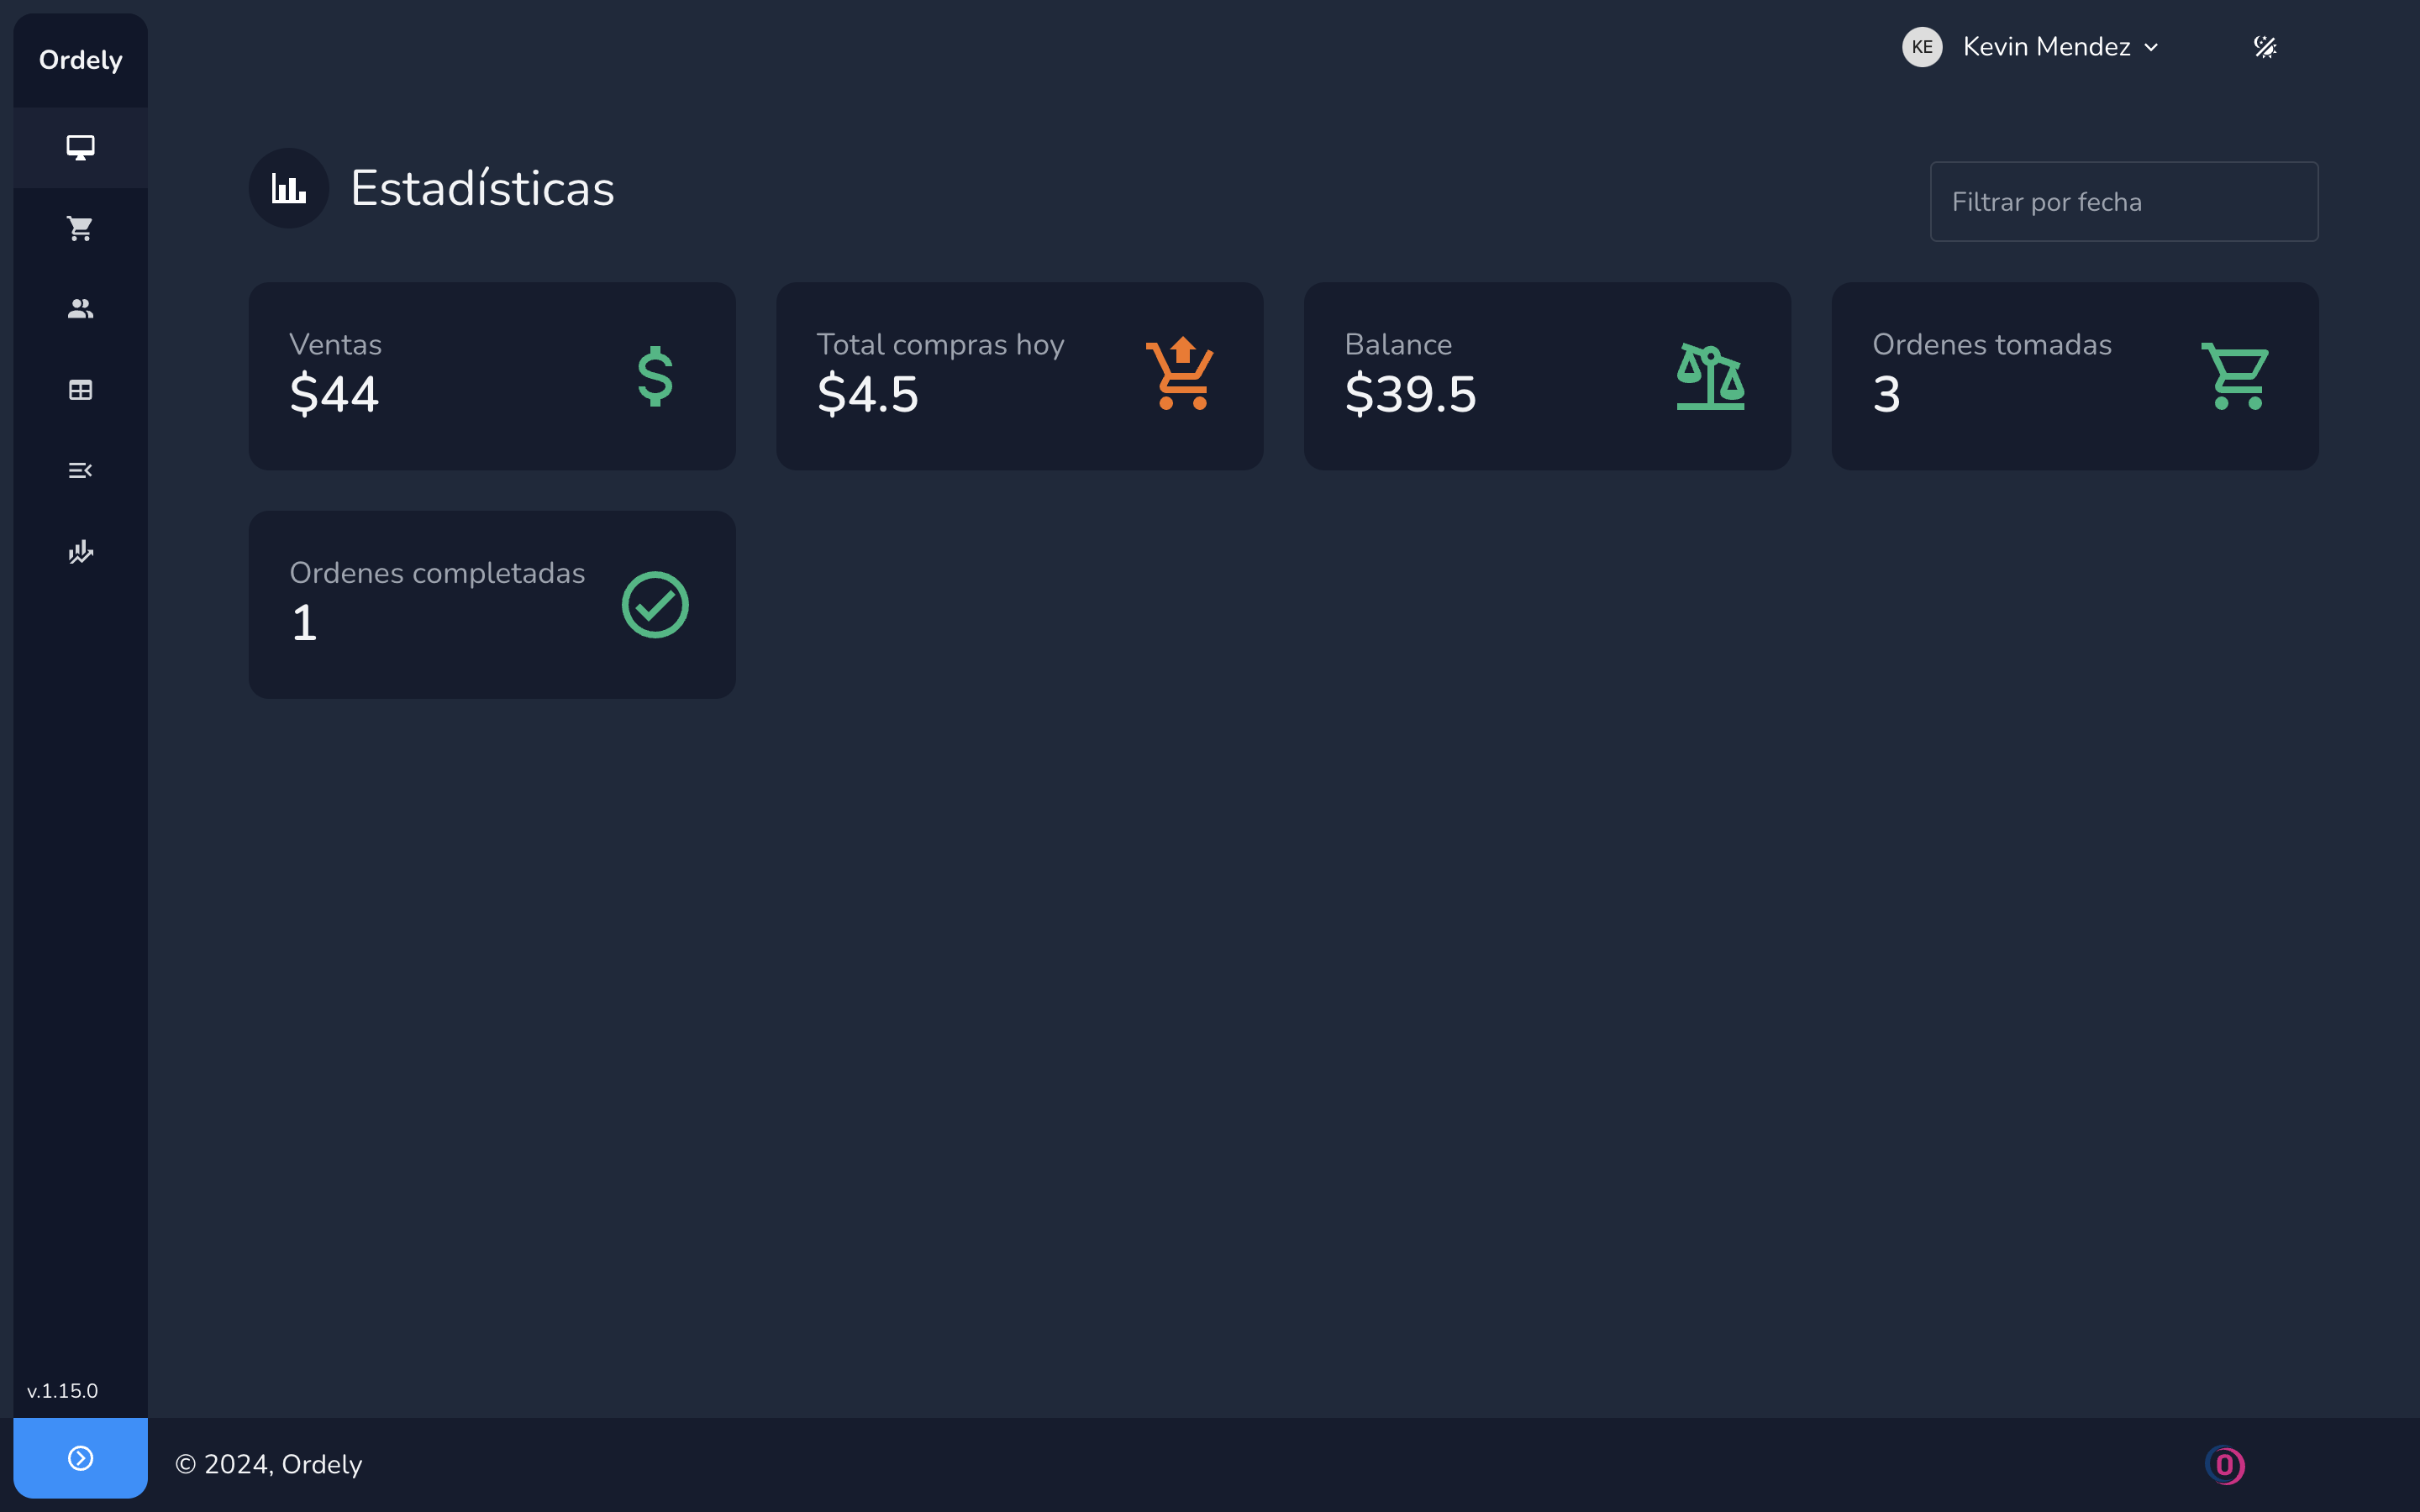Viewport: 2420px width, 1512px height.
Task: Click the Balance value $39.5
Action: tap(1410, 394)
